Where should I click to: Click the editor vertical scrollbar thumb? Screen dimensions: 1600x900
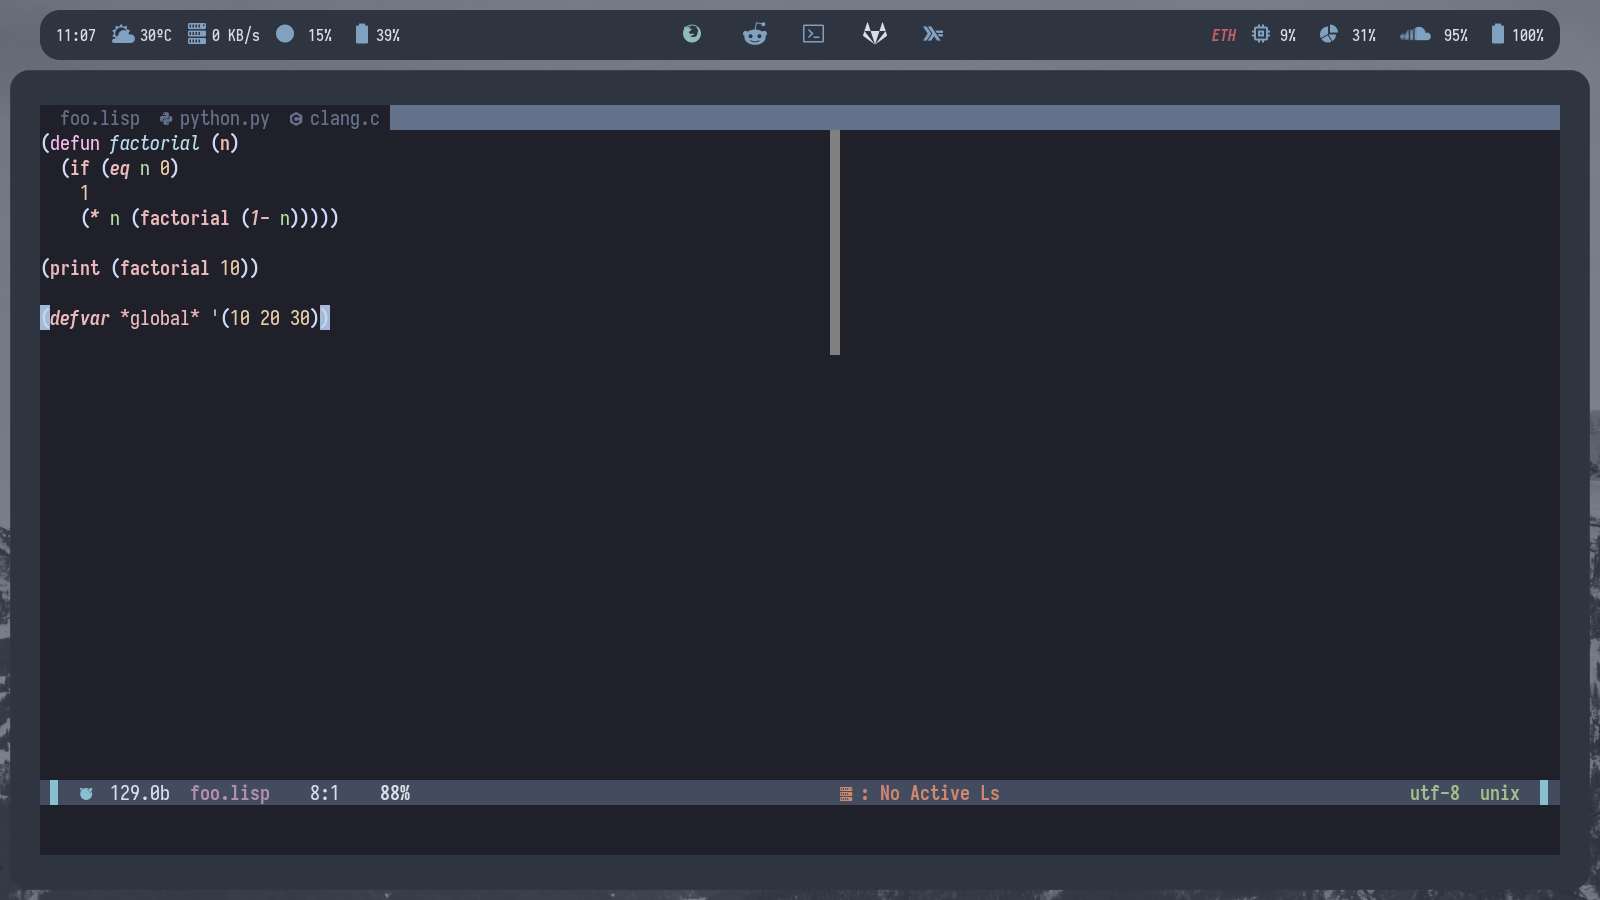coord(835,242)
